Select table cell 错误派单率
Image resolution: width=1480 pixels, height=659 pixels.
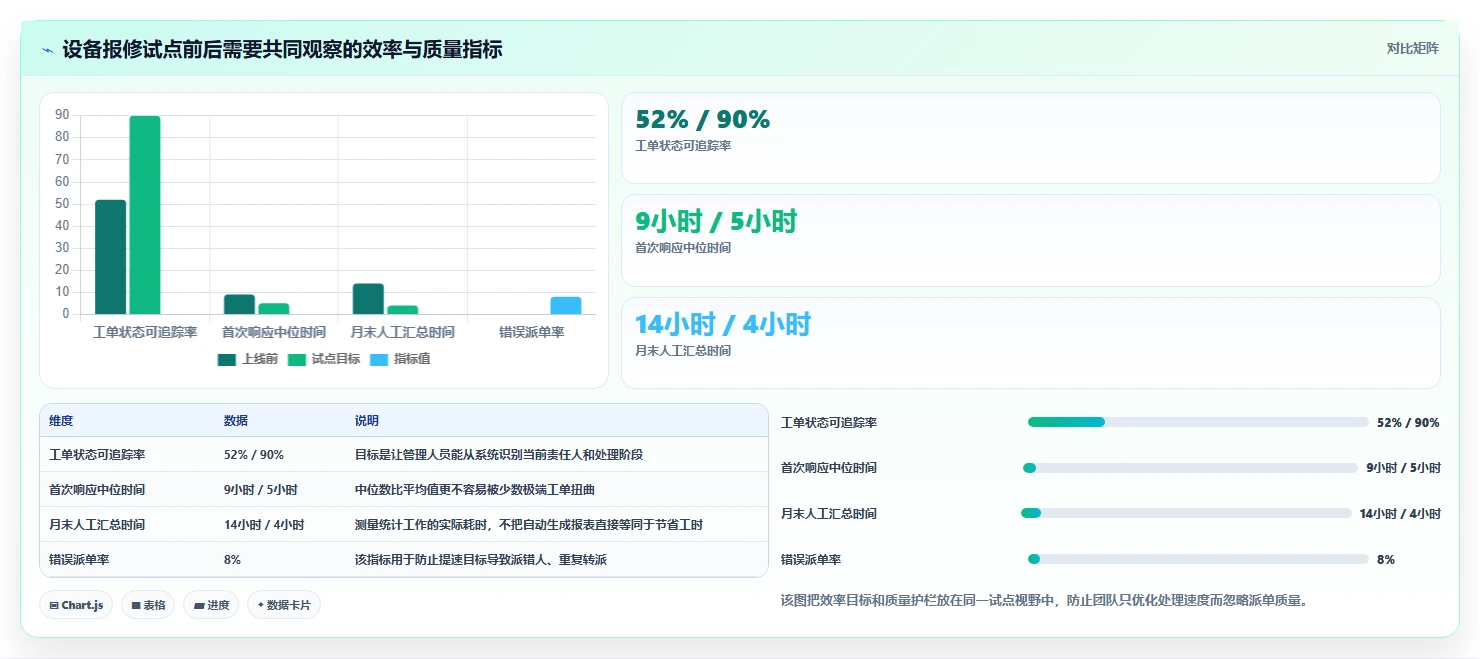point(79,559)
